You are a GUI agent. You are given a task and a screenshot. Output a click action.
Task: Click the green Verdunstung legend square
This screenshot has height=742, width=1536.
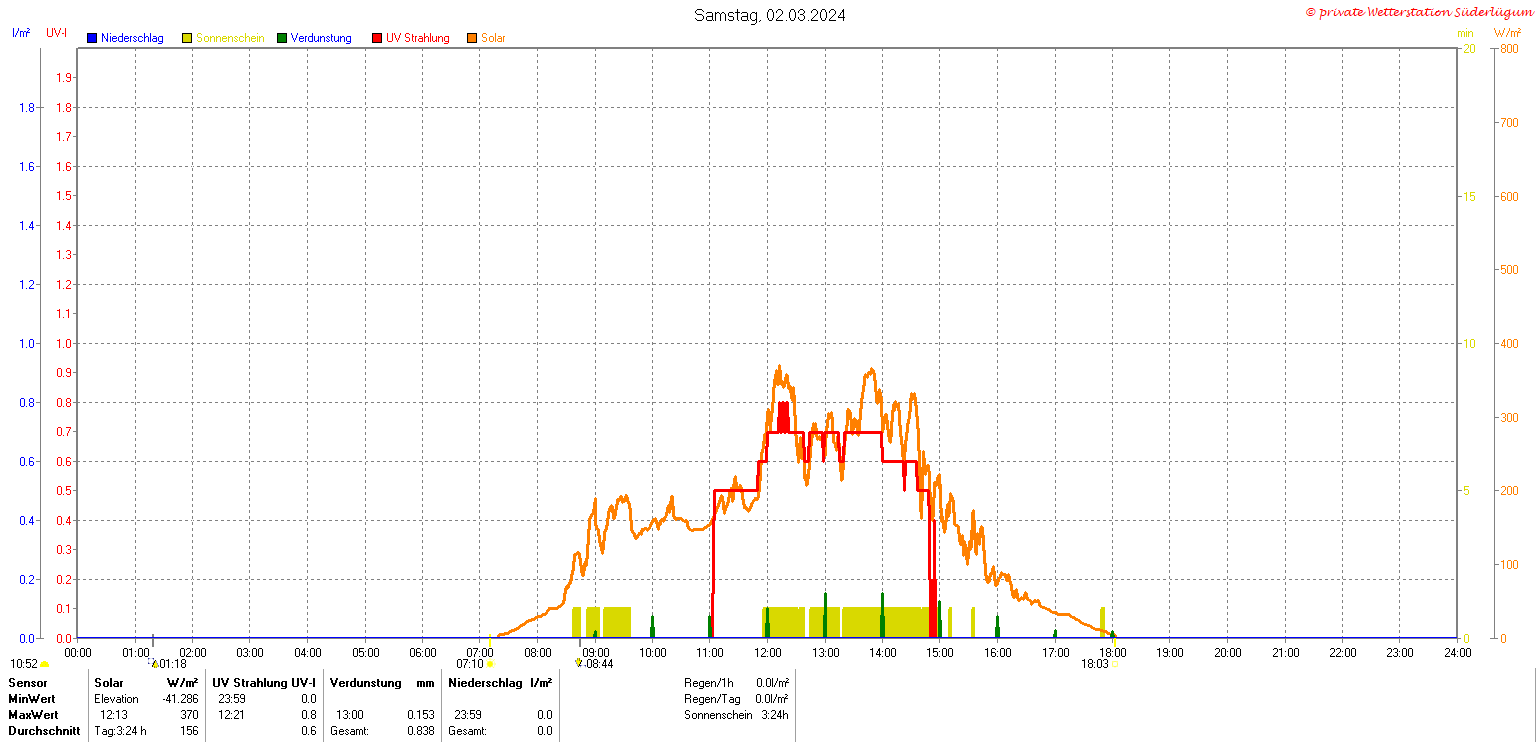click(282, 38)
